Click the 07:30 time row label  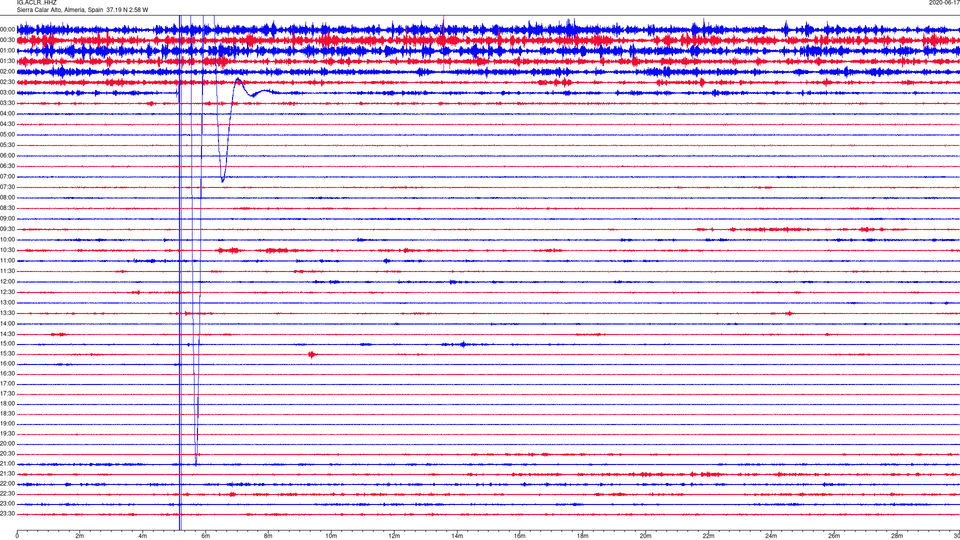coord(7,187)
